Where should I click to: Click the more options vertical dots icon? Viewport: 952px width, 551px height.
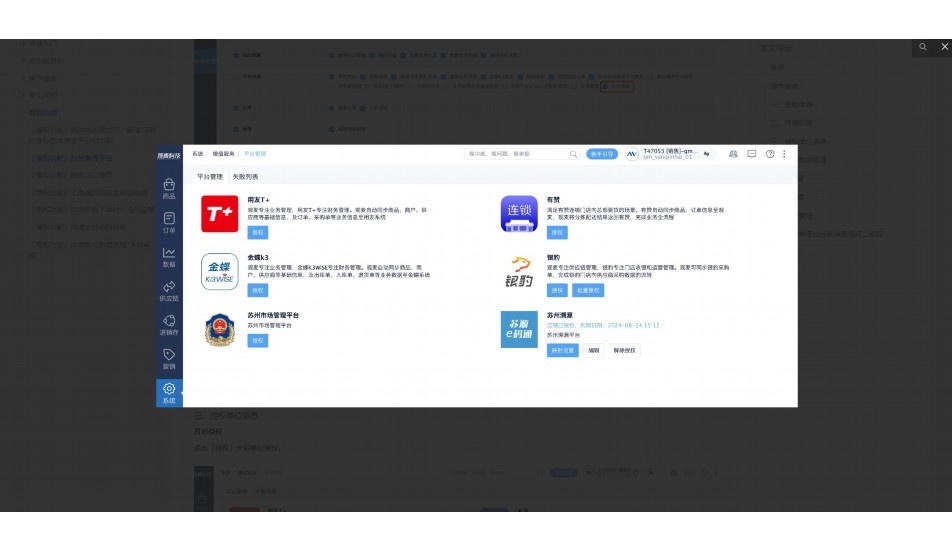click(x=784, y=154)
